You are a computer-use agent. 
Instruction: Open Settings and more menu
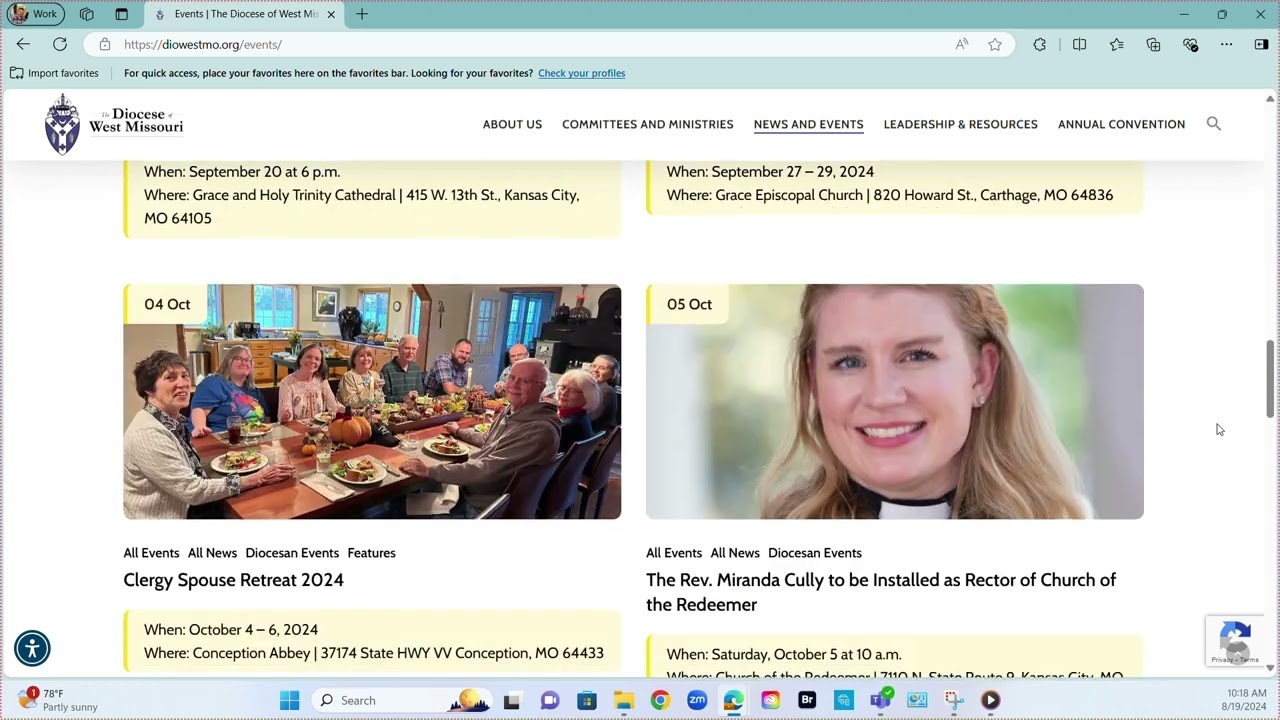(1226, 44)
